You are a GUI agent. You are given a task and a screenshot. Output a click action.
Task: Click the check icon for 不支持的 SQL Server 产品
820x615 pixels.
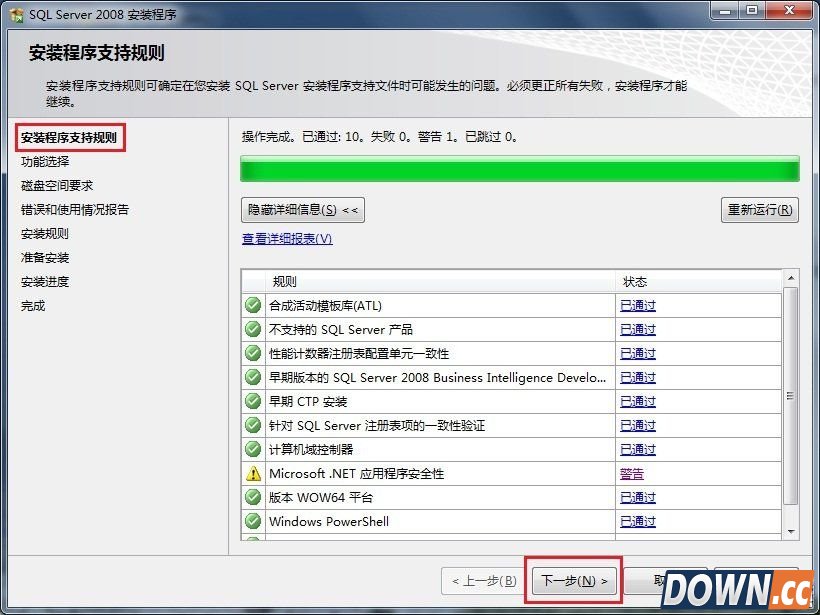[x=253, y=329]
